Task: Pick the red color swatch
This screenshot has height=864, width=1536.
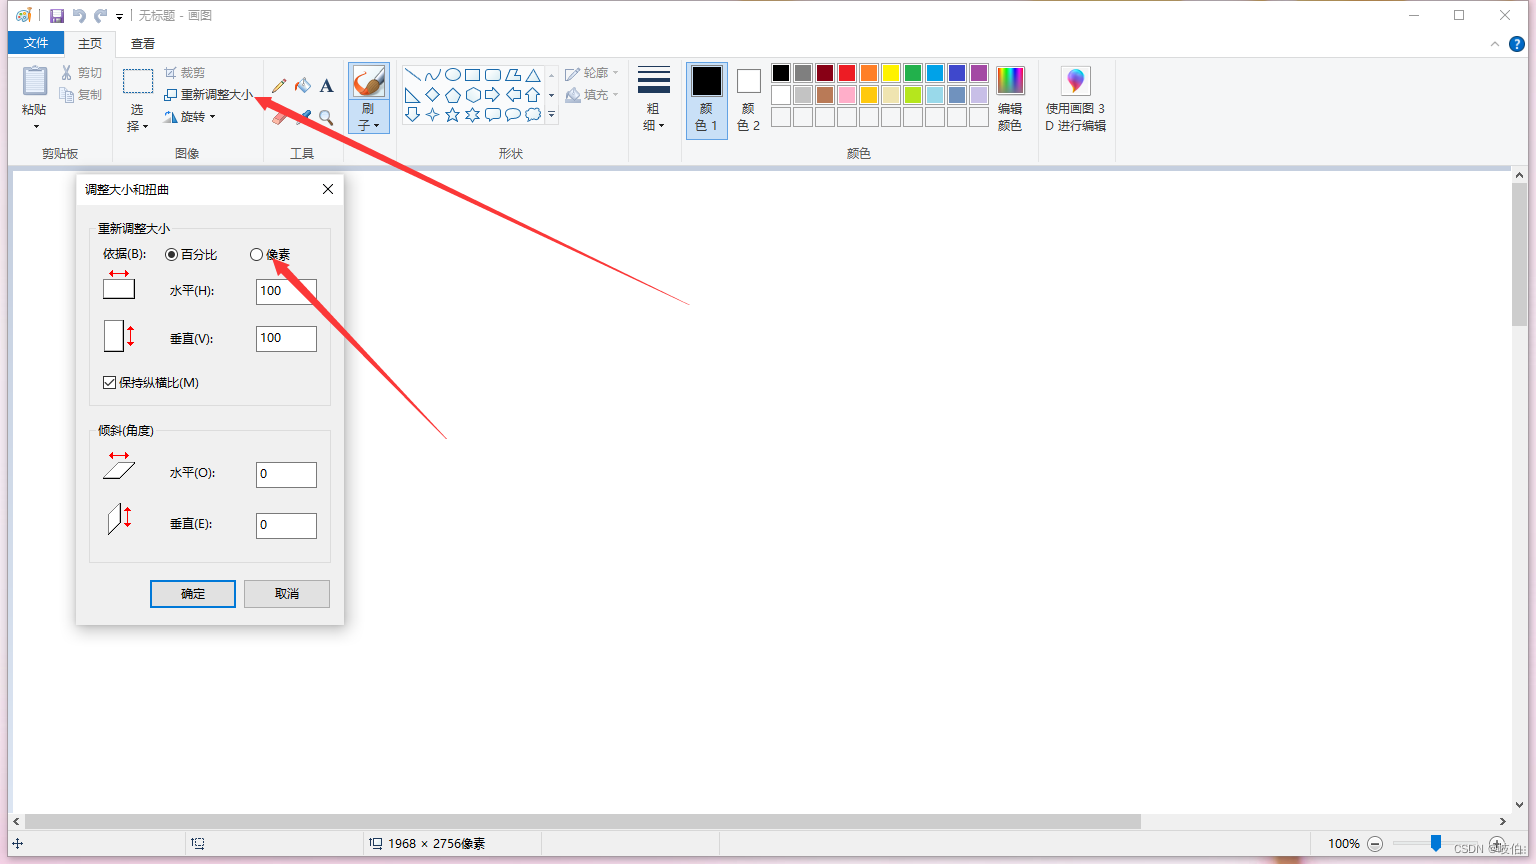Action: pos(847,73)
